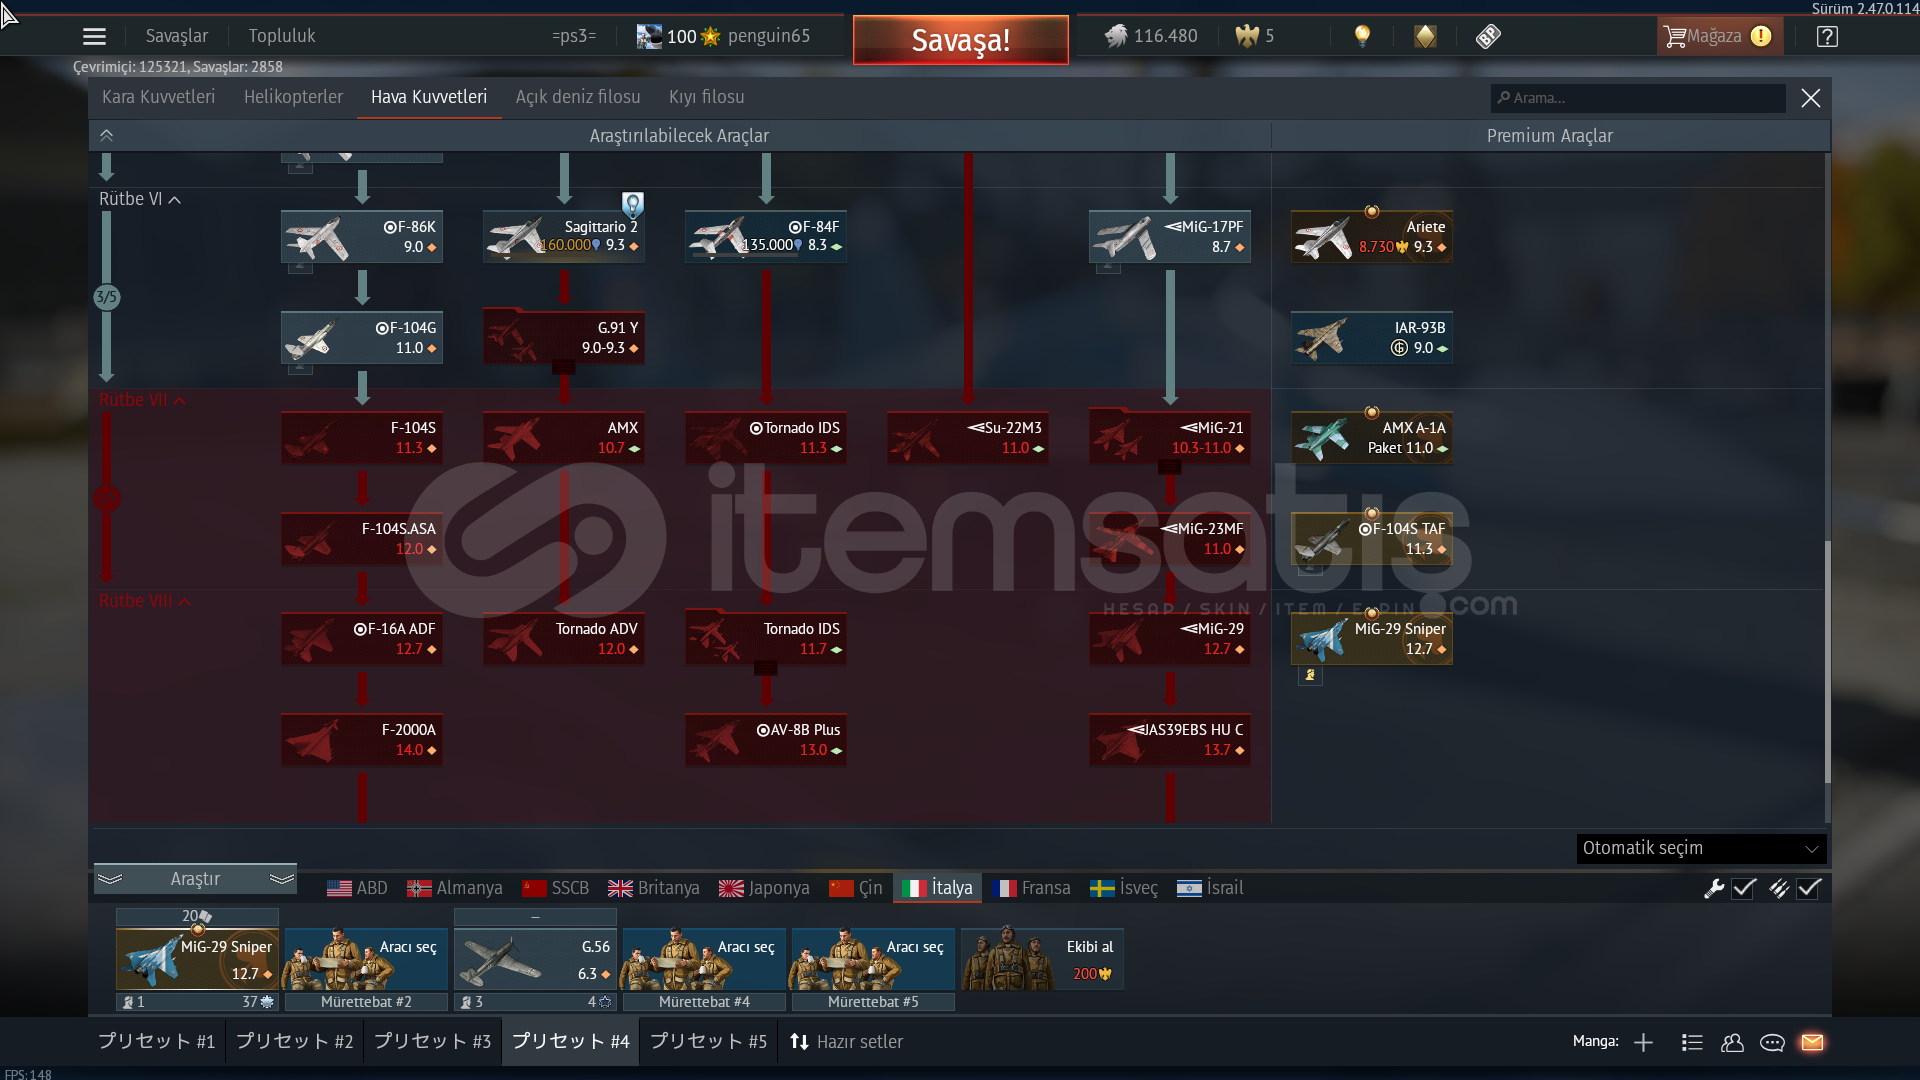Select the MiG-29 Sniper crew slot
The image size is (1920, 1080).
click(197, 960)
